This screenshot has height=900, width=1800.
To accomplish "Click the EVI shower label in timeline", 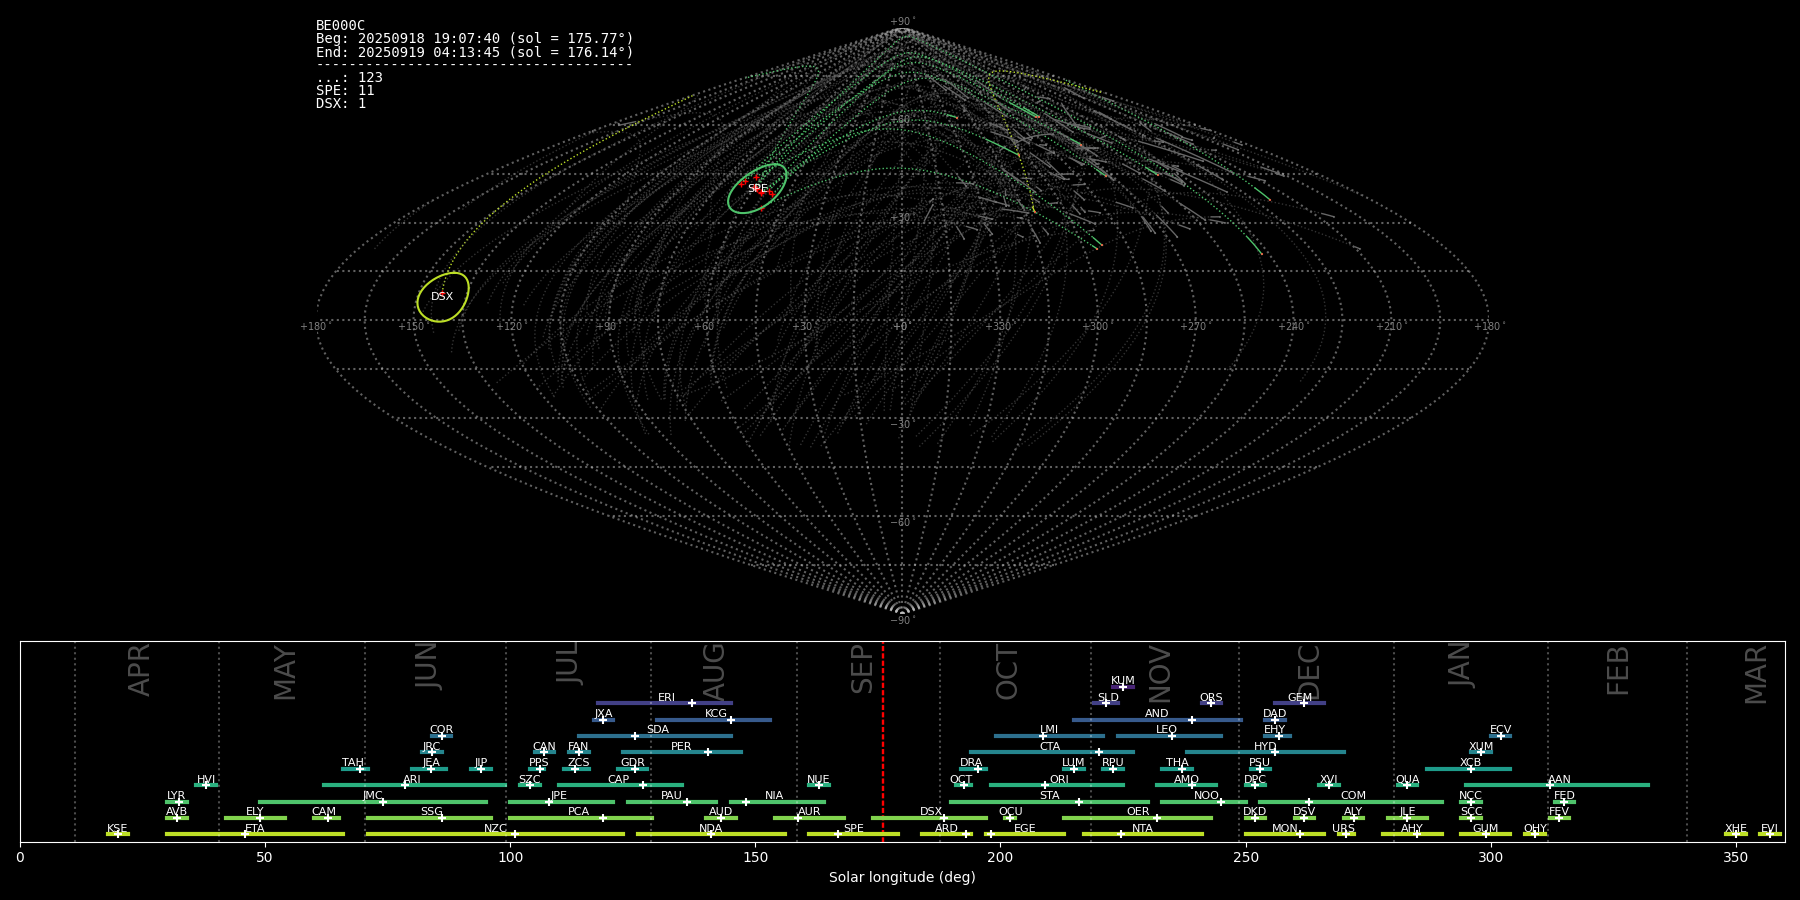I will coord(1769,829).
